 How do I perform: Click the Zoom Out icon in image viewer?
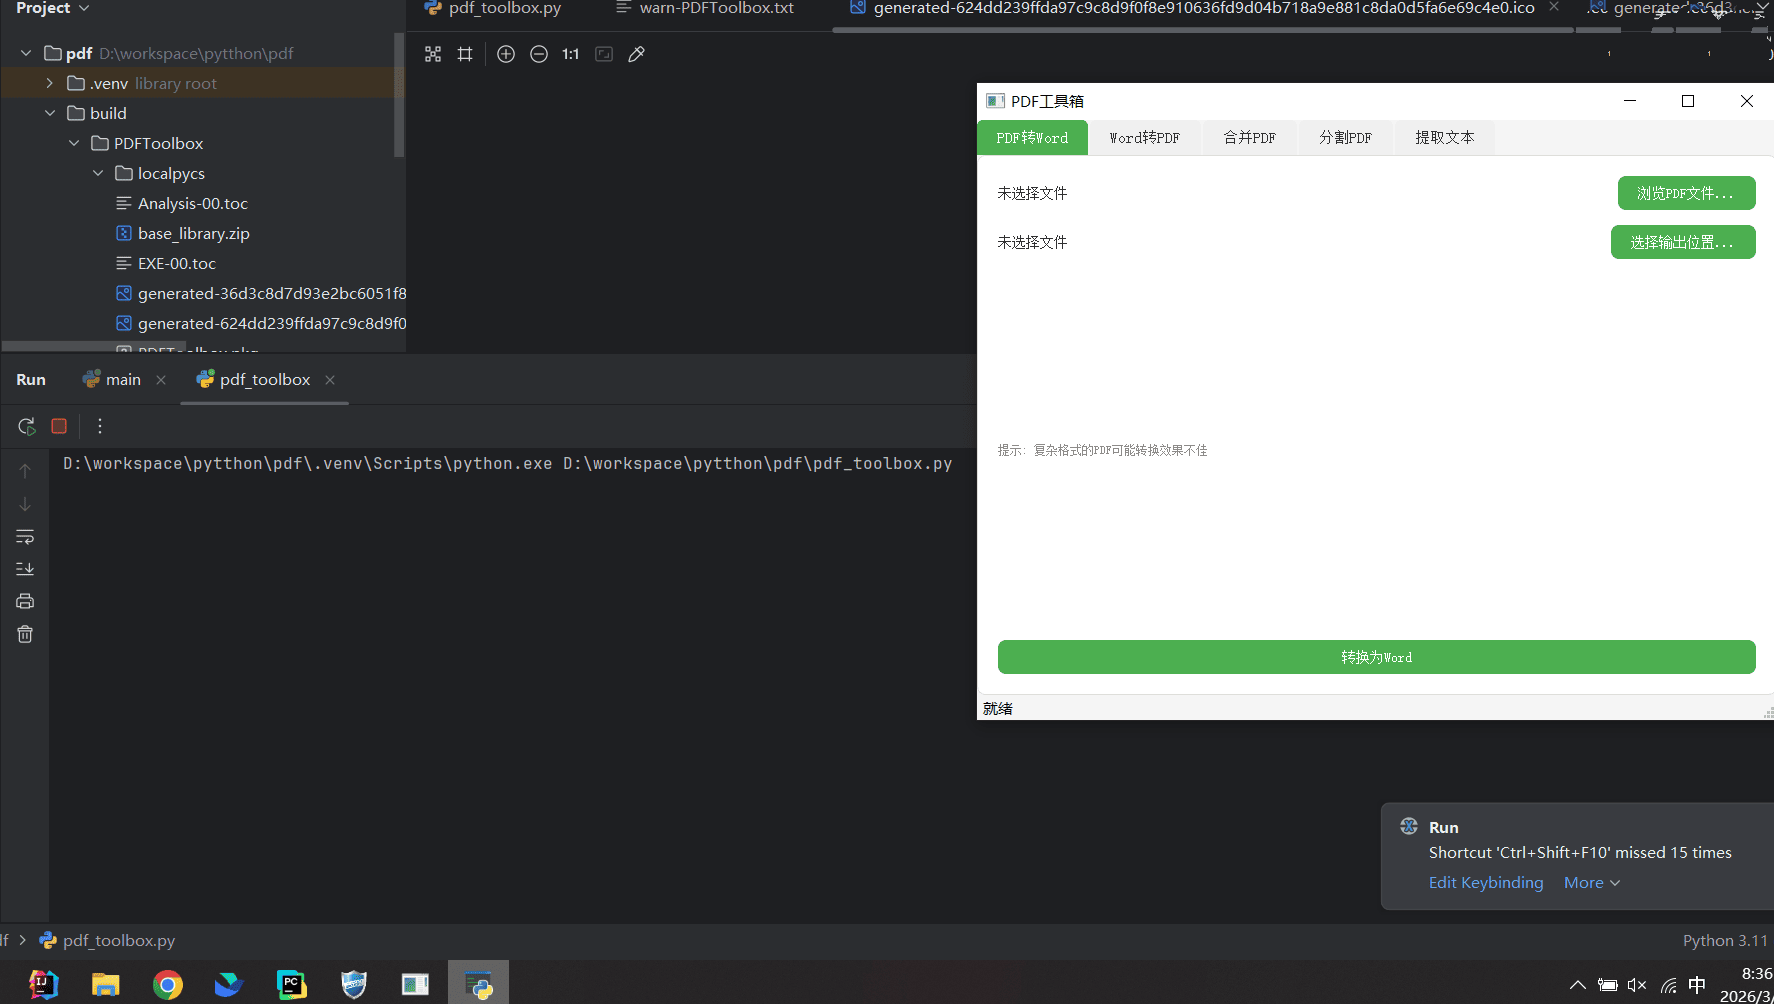tap(539, 54)
